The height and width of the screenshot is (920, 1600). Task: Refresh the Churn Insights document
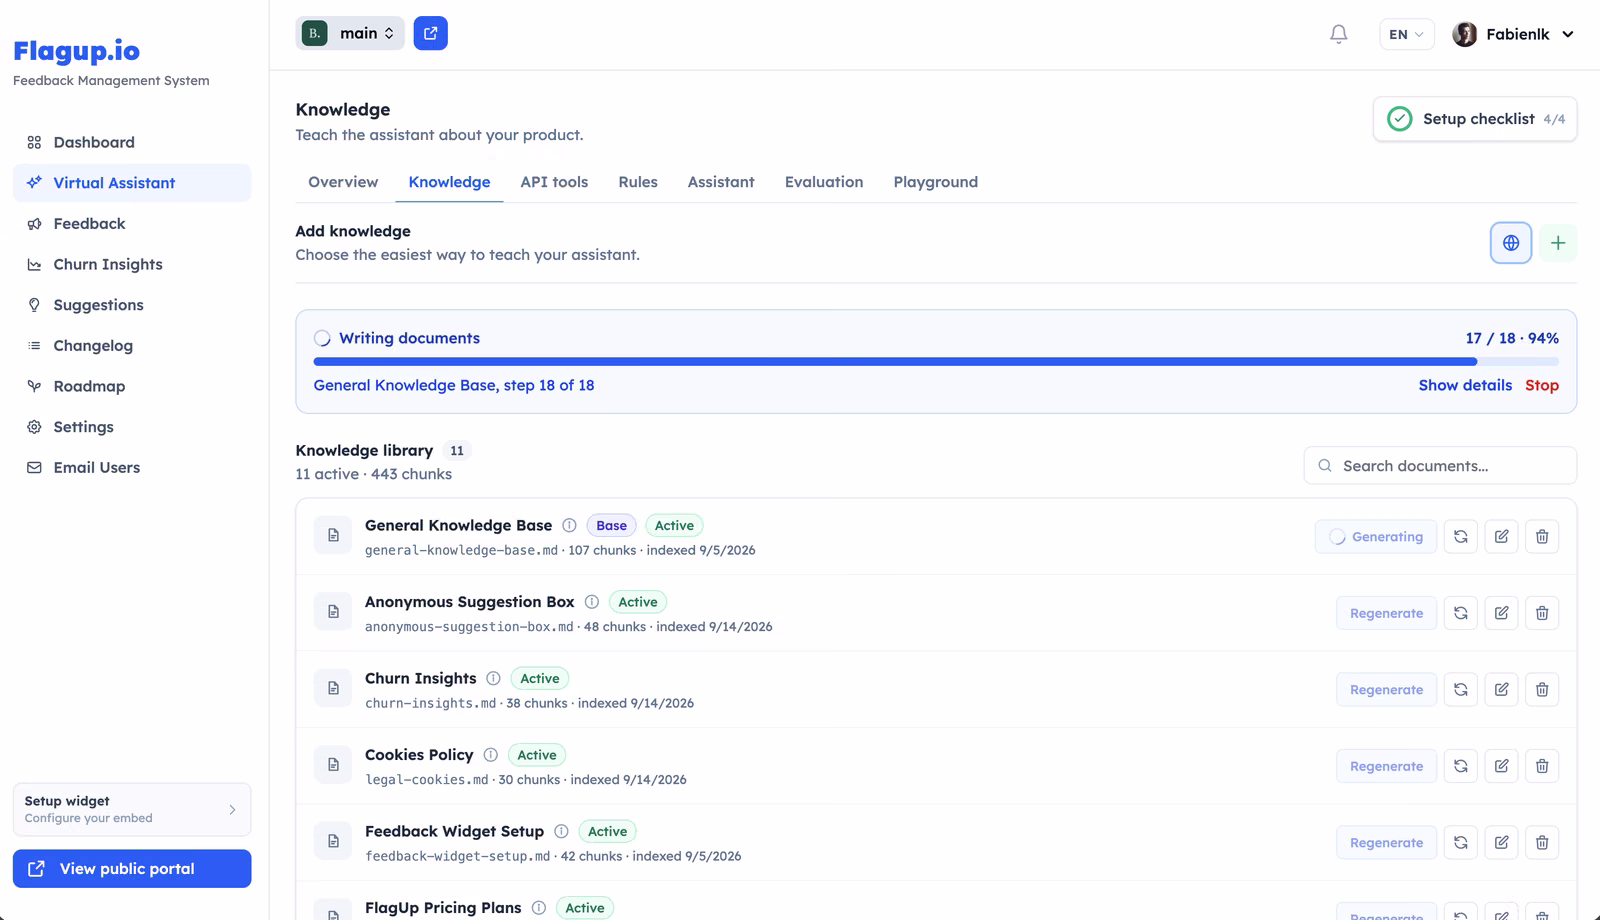(x=1461, y=690)
